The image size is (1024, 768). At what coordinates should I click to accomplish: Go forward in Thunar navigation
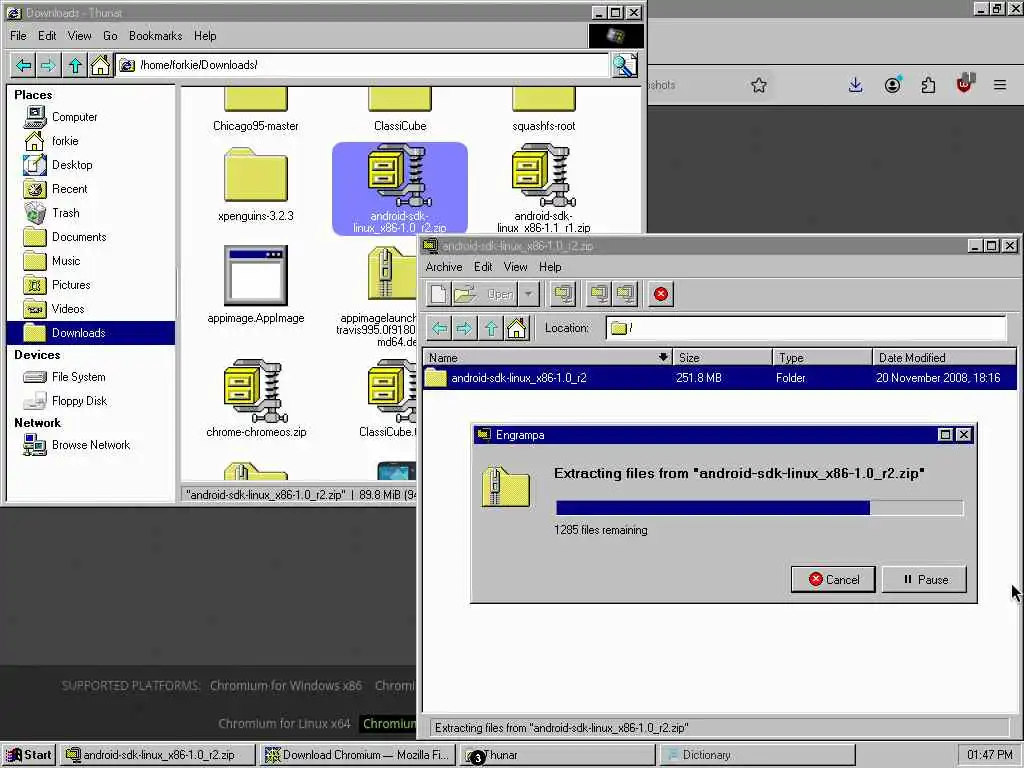[x=48, y=65]
